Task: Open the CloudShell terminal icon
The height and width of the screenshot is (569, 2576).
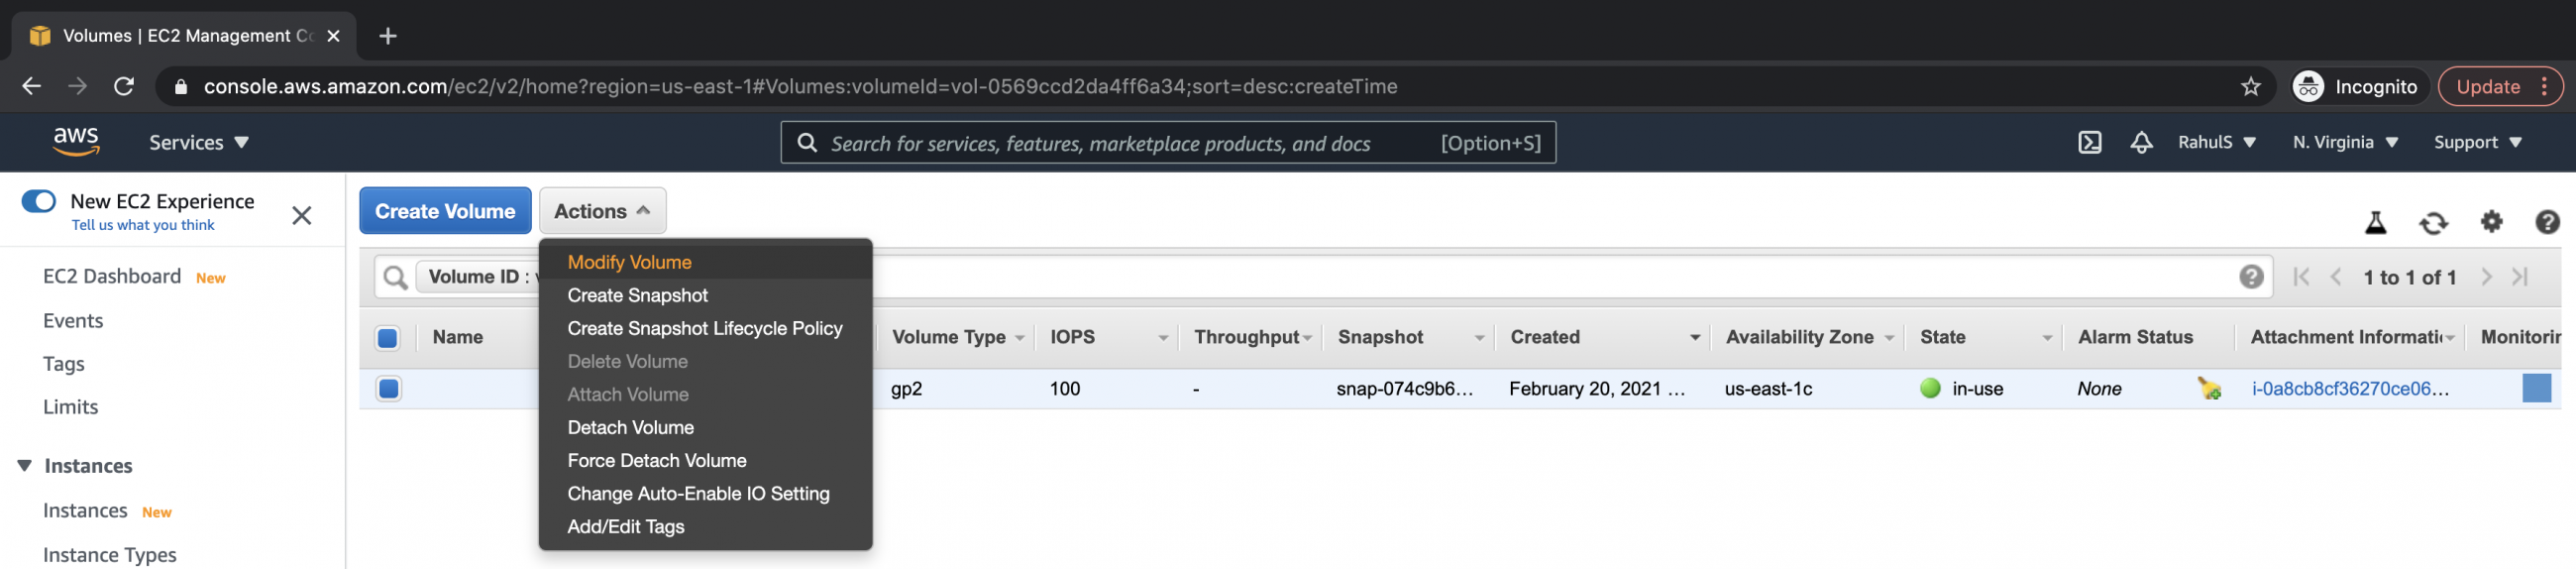Action: click(2089, 143)
